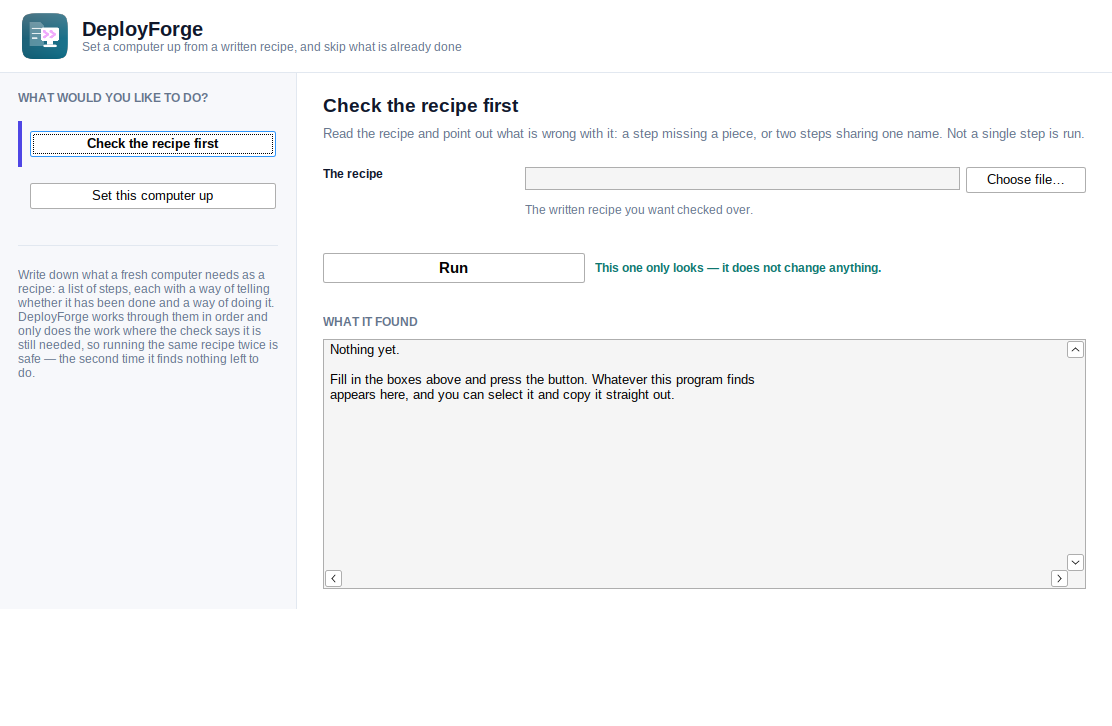1112x726 pixels.
Task: Select 'Check the recipe first' option
Action: tap(152, 144)
